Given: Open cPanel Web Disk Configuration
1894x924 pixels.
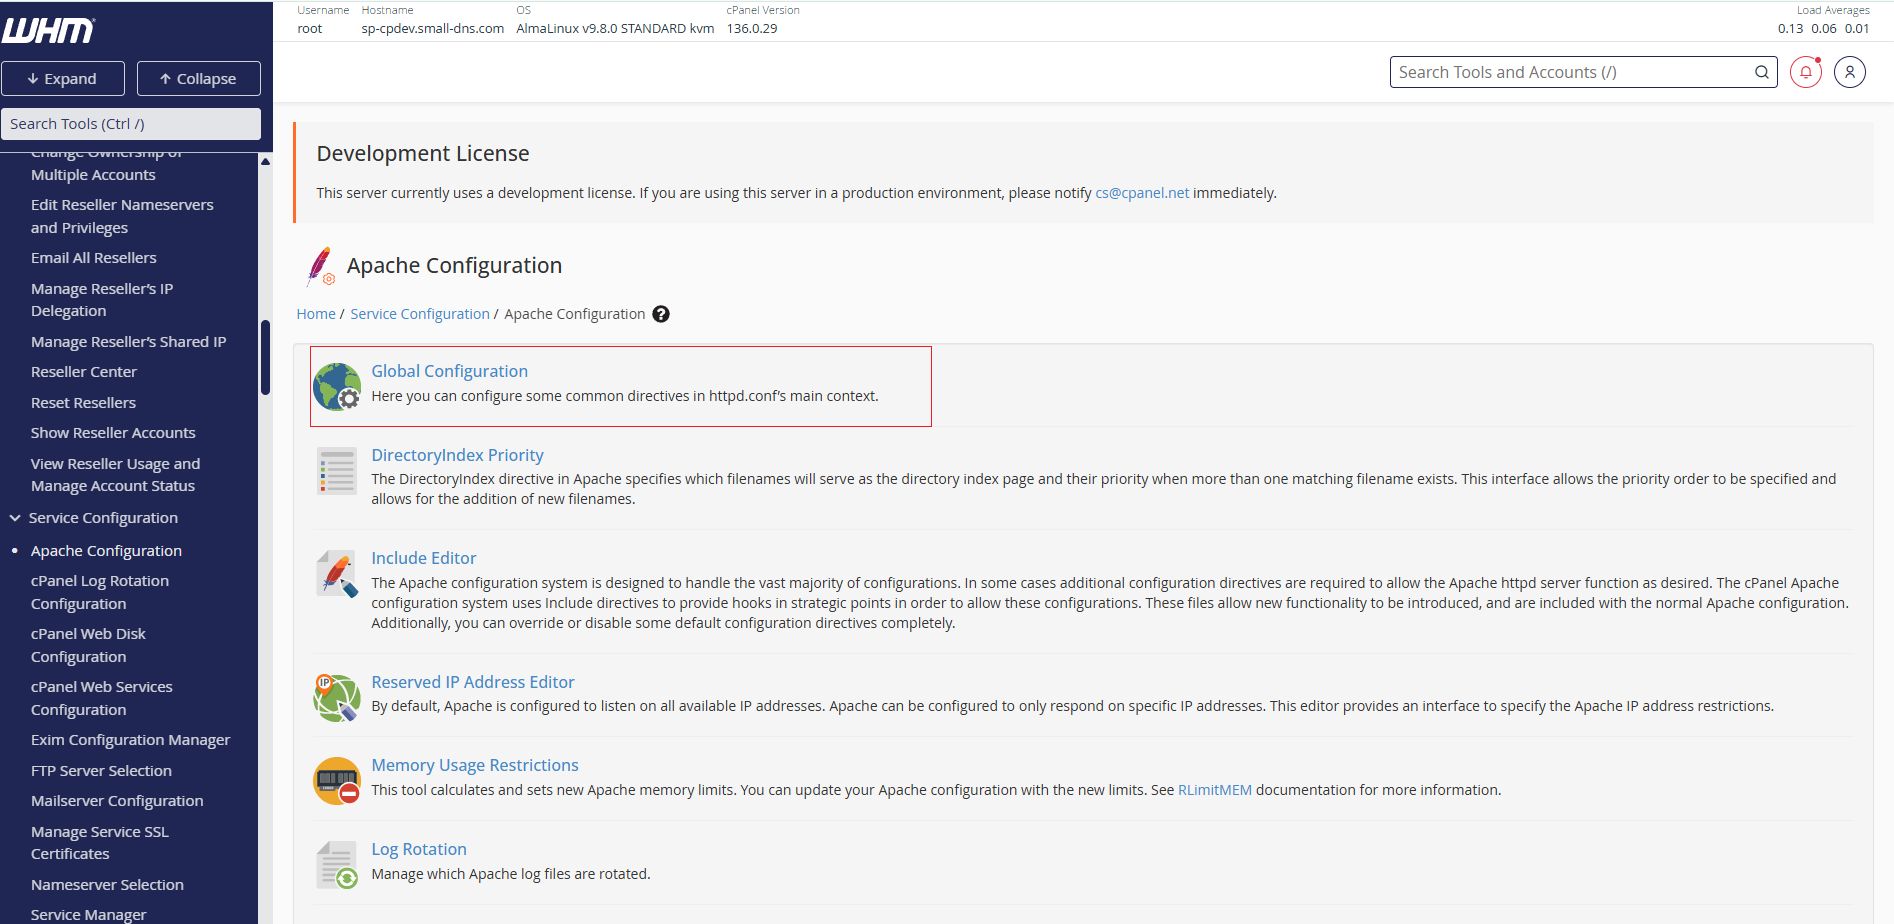Looking at the screenshot, I should (88, 645).
